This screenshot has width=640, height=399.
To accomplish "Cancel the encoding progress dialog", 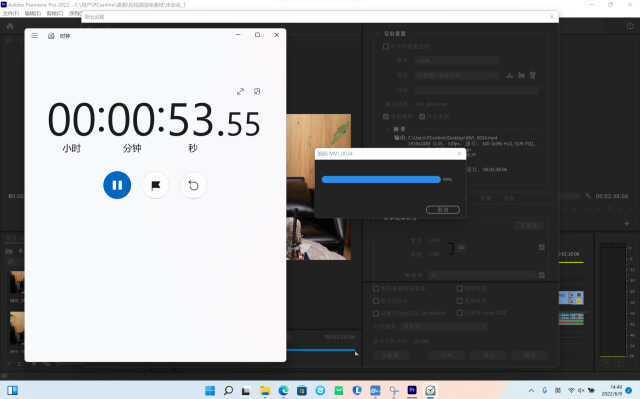I will pyautogui.click(x=443, y=210).
